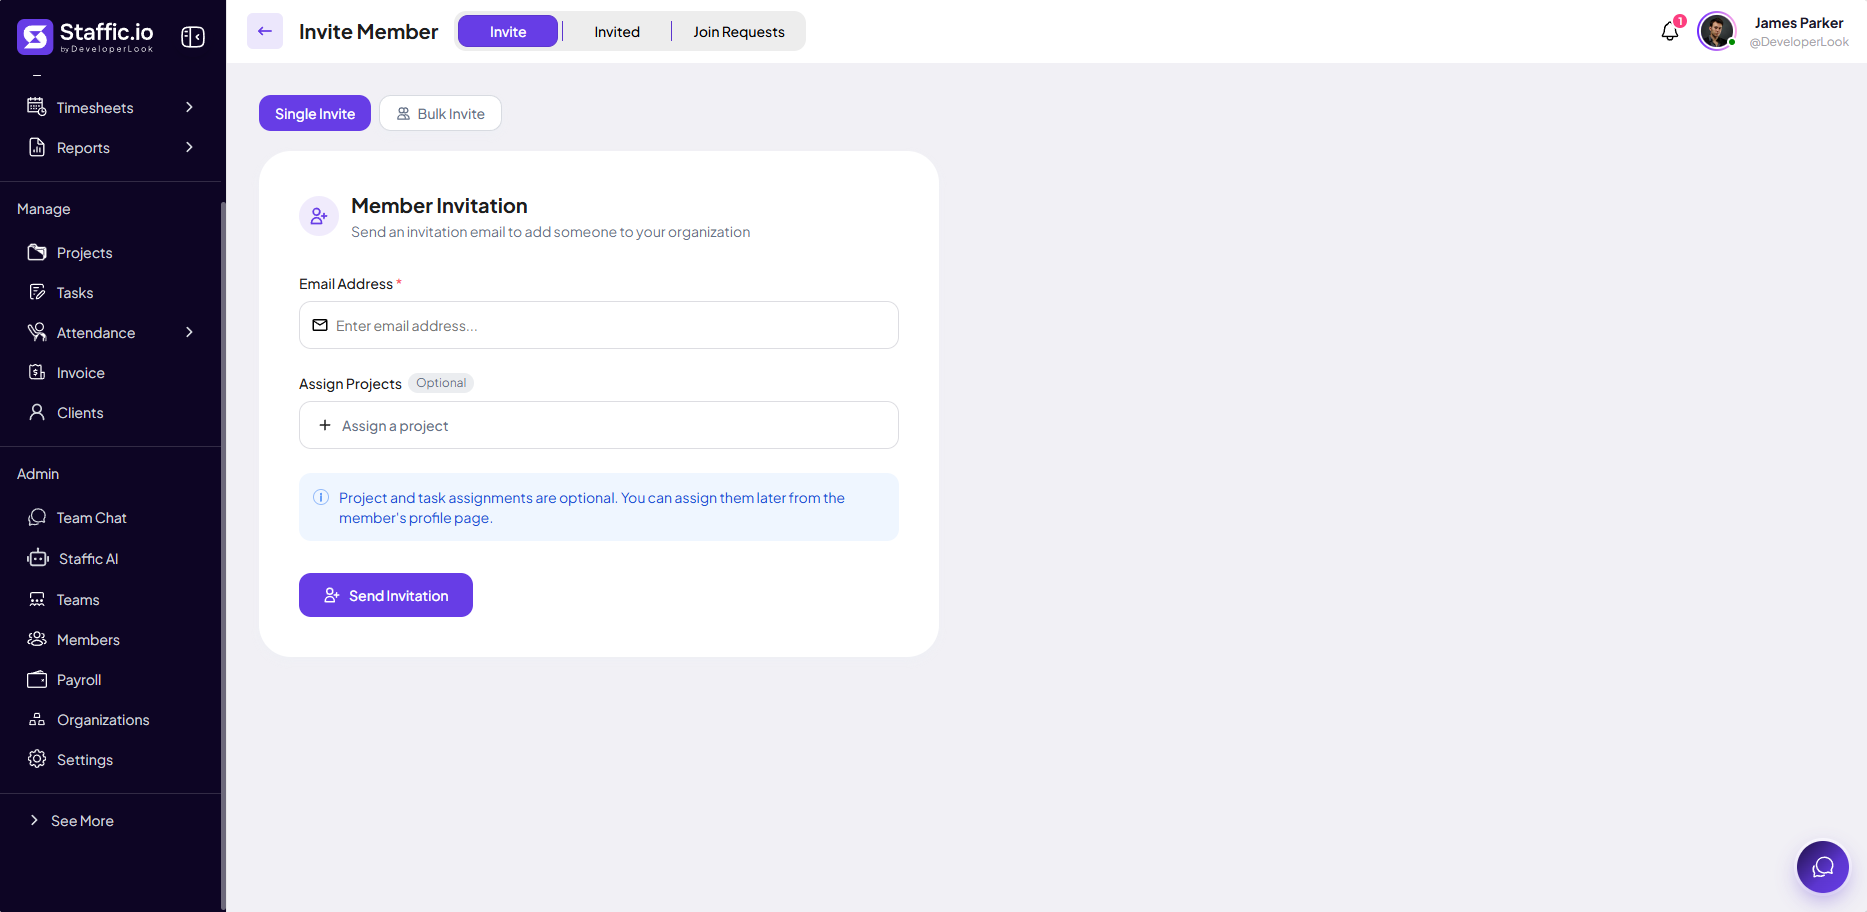Screen dimensions: 1867x912
Task: Open the chat support floating button
Action: pyautogui.click(x=1823, y=867)
